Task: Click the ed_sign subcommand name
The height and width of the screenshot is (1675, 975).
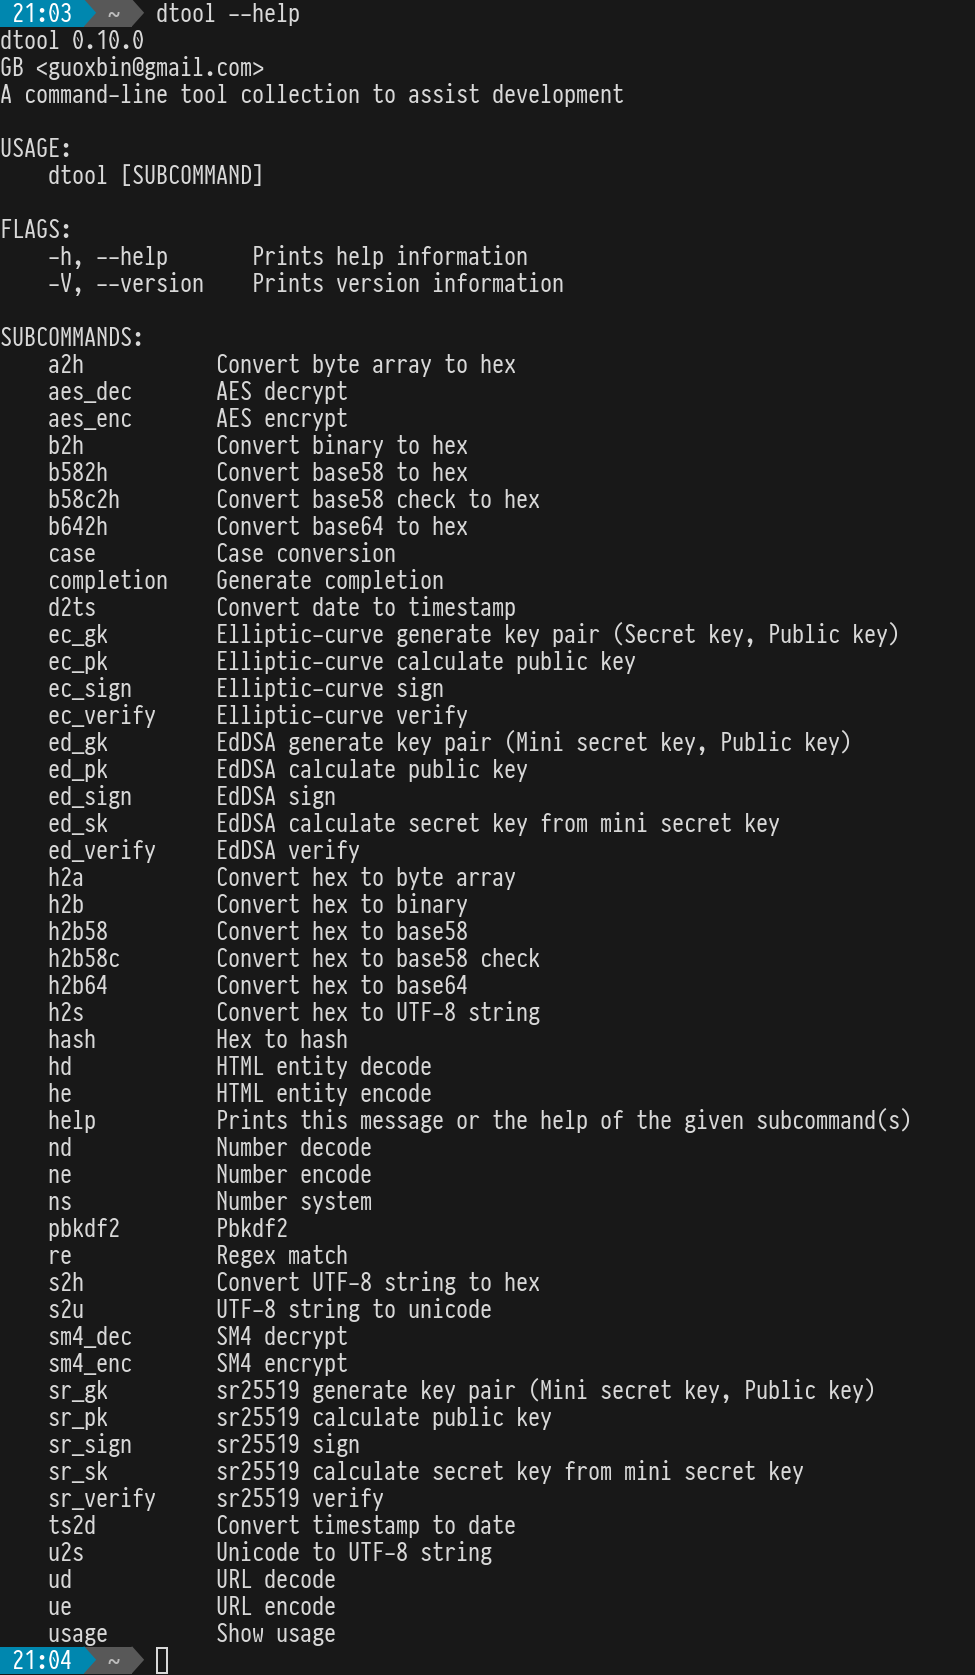Action: (x=90, y=797)
